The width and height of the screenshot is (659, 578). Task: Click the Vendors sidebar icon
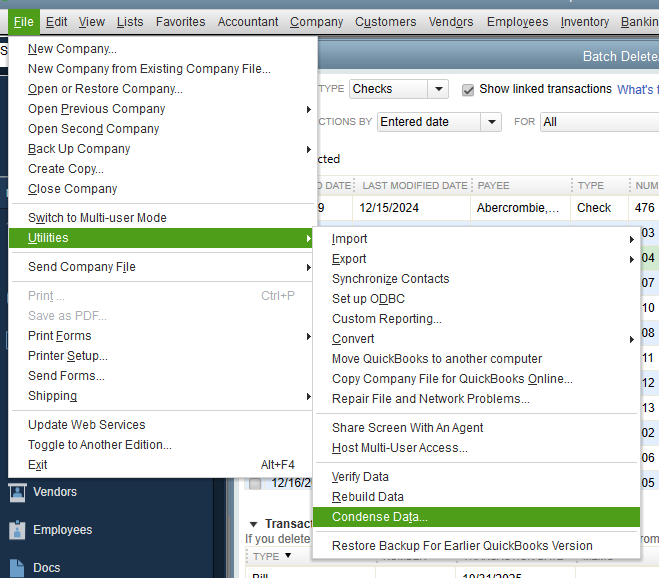click(x=17, y=492)
